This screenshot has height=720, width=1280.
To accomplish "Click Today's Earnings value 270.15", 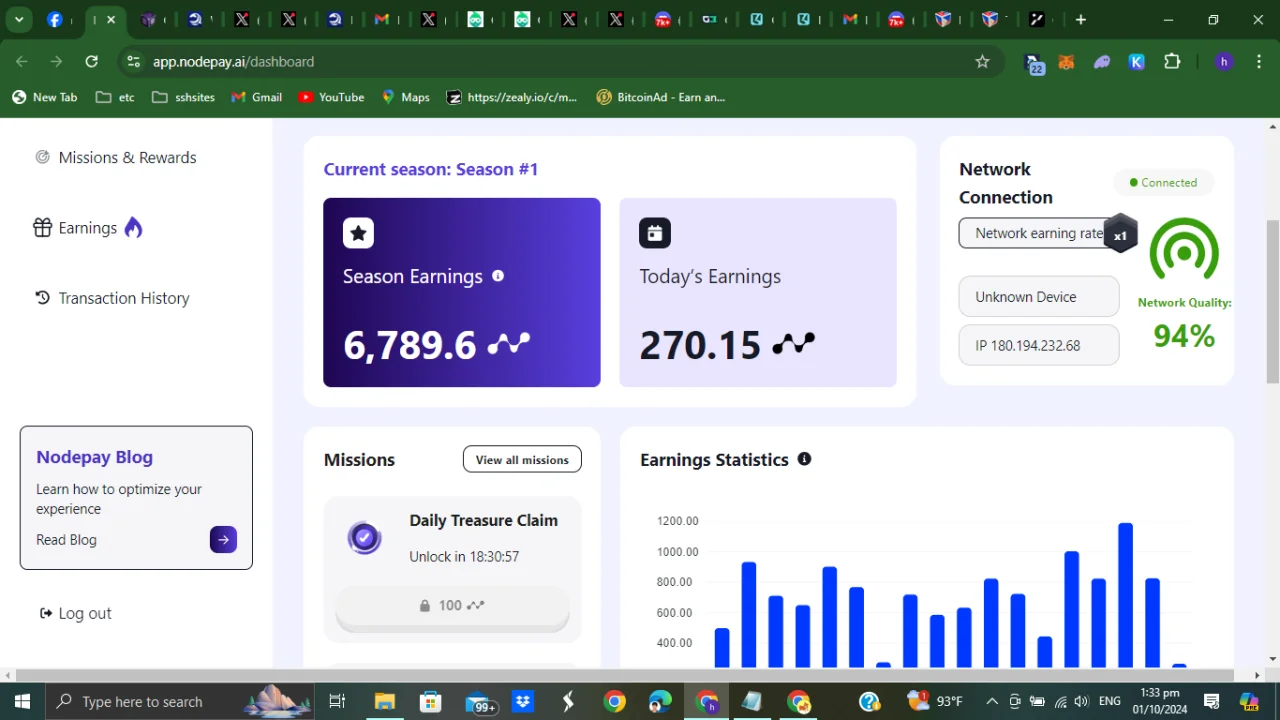I will pos(700,345).
